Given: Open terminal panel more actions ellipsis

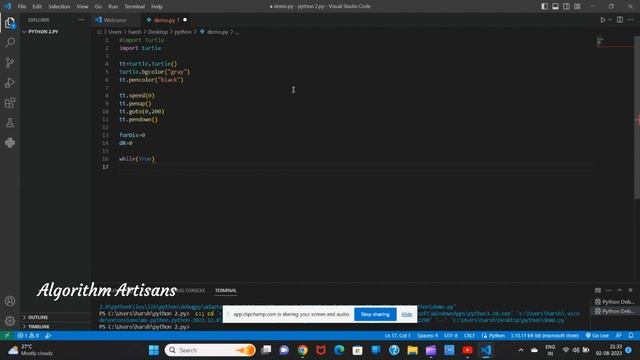Looking at the screenshot, I should pyautogui.click(x=609, y=290).
